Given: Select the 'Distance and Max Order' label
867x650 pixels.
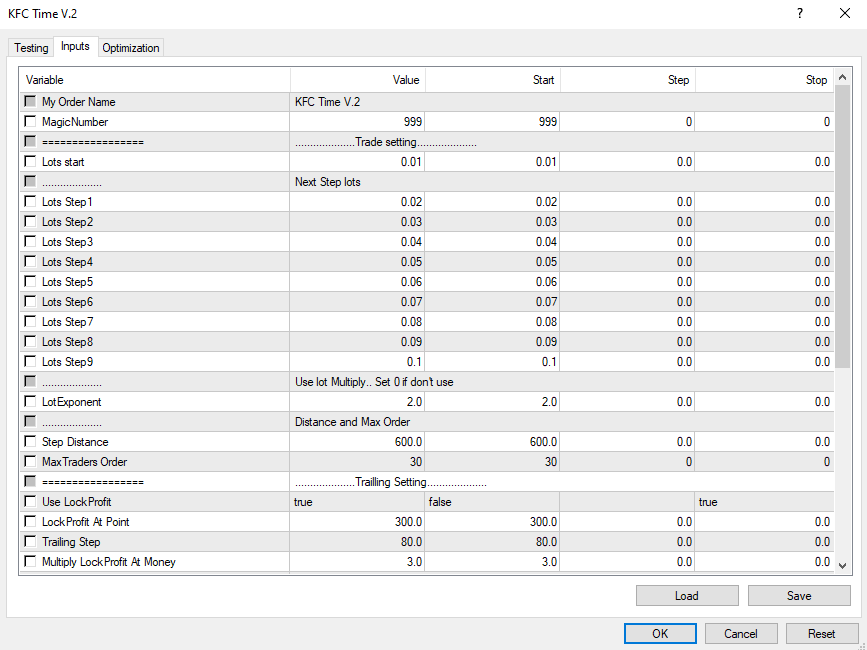Looking at the screenshot, I should [x=352, y=422].
